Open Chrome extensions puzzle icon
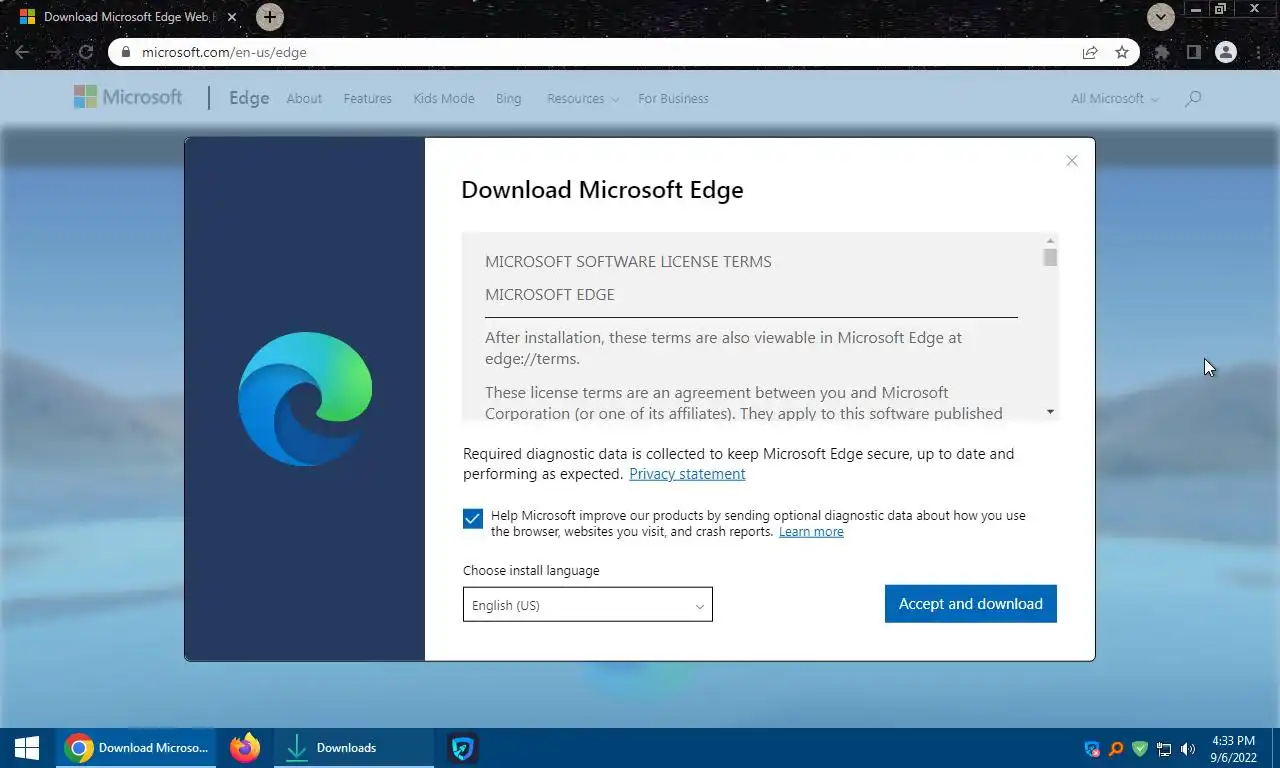The height and width of the screenshot is (768, 1280). pyautogui.click(x=1162, y=52)
